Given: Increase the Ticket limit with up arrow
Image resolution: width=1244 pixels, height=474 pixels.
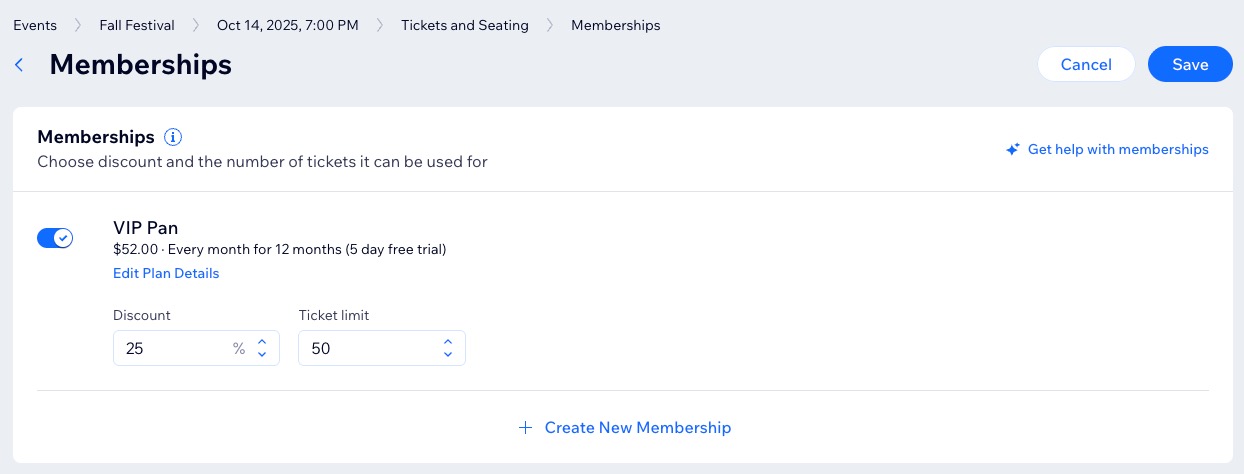Looking at the screenshot, I should [x=448, y=342].
